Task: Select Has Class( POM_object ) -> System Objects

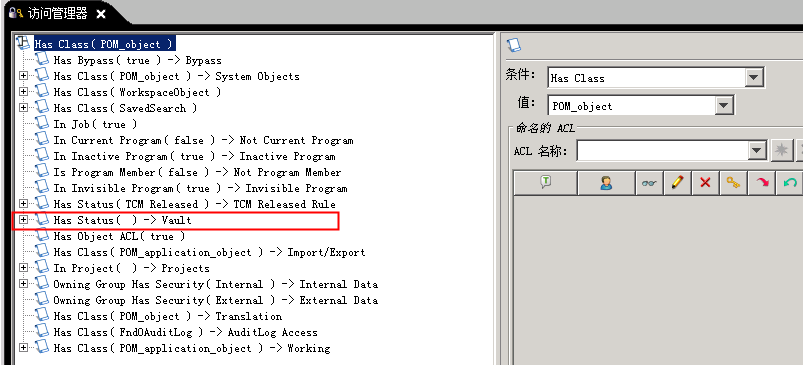Action: (176, 76)
